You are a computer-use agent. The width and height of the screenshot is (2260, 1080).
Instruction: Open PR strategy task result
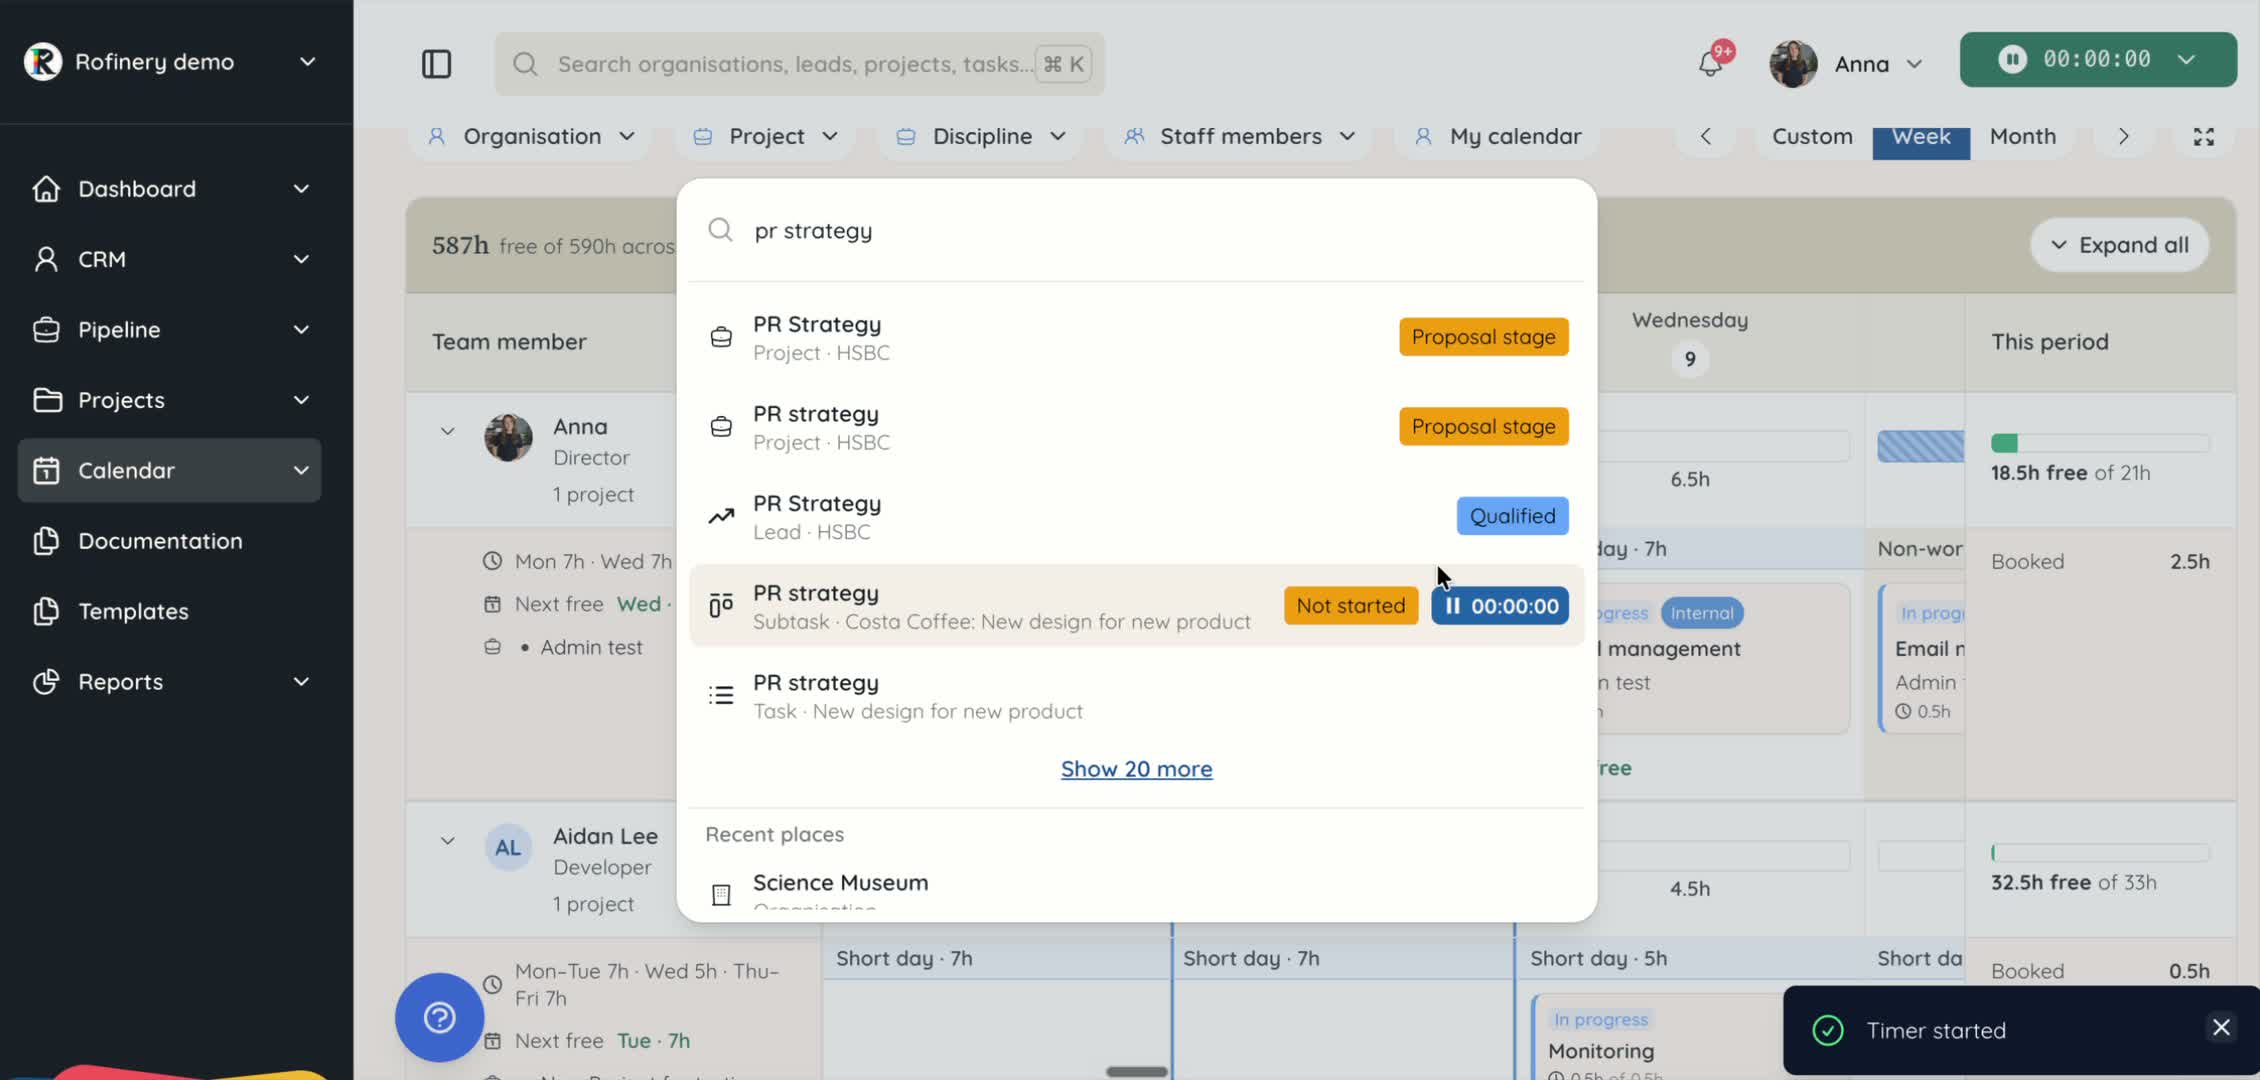[x=1136, y=696]
